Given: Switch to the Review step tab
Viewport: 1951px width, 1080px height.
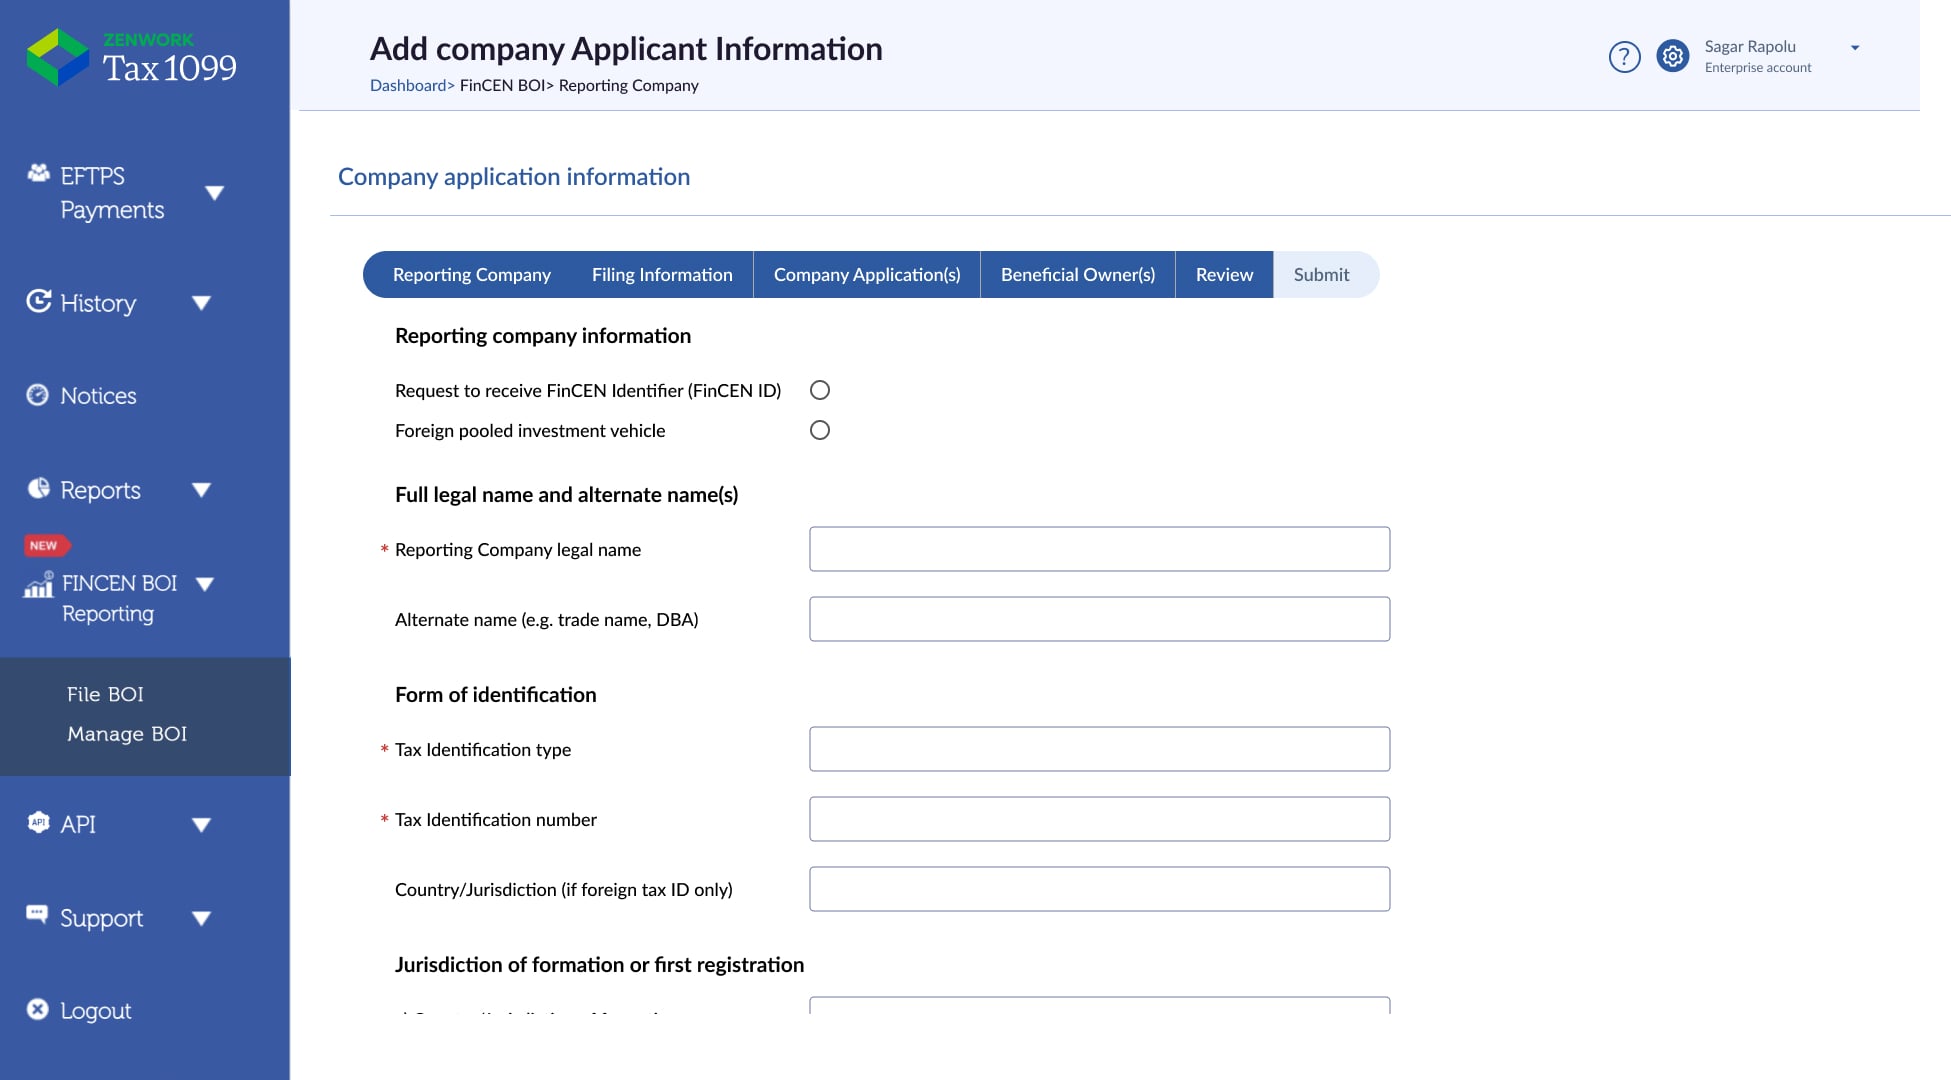Looking at the screenshot, I should coord(1224,274).
